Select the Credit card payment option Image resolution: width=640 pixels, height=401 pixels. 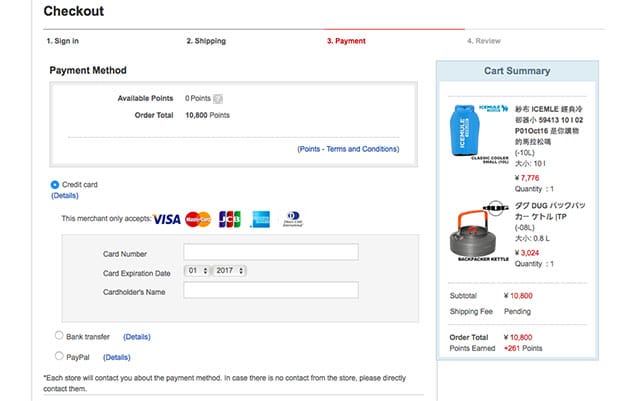[x=55, y=185]
